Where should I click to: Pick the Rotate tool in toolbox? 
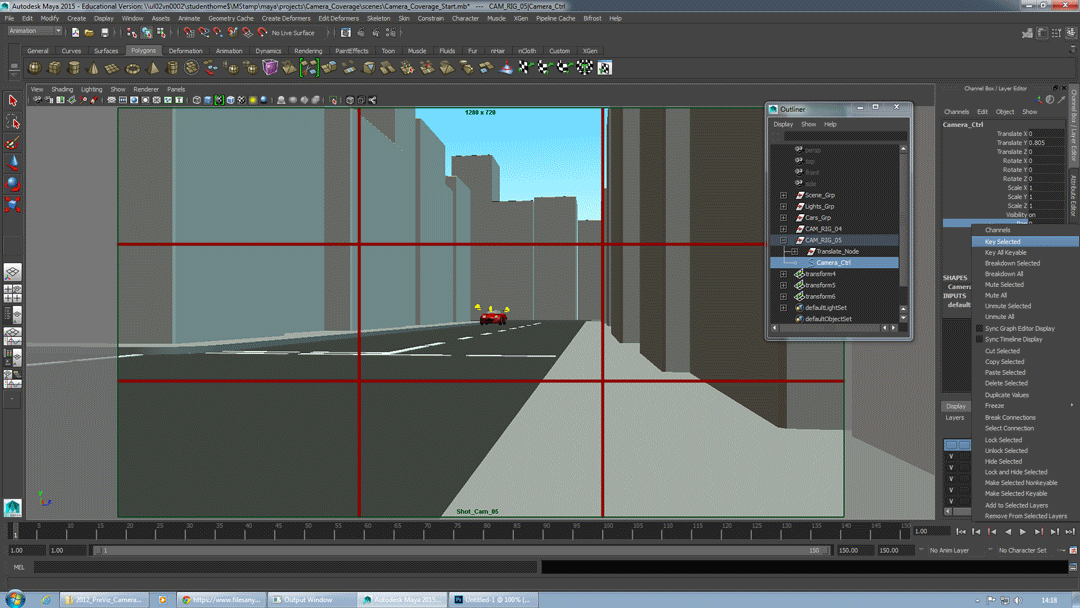(x=13, y=184)
